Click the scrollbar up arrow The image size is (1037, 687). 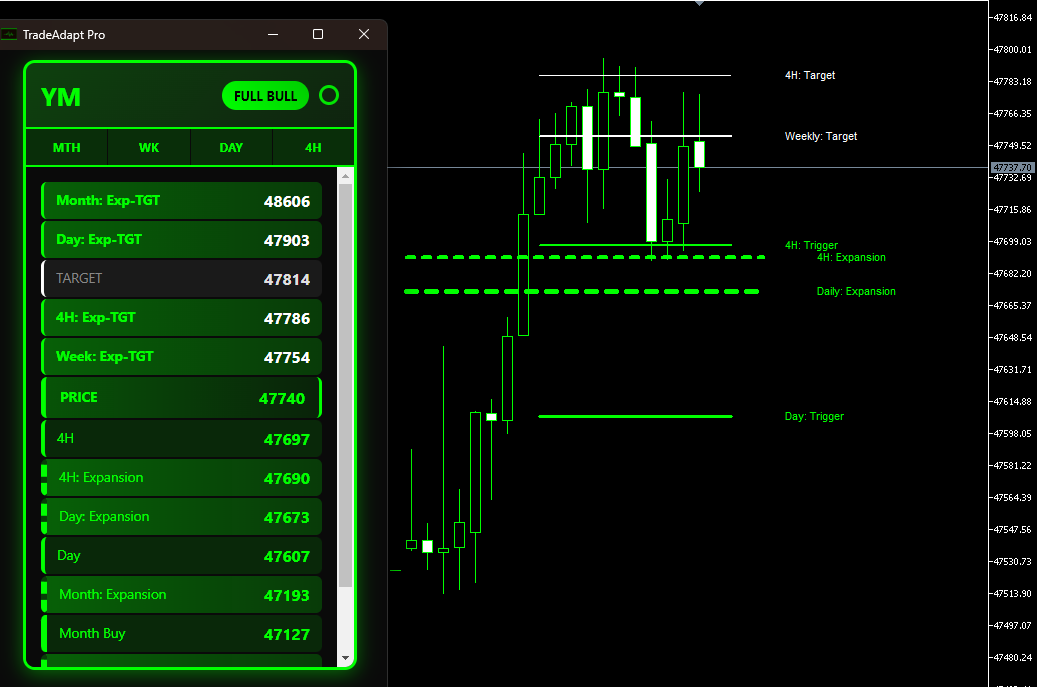(x=346, y=176)
